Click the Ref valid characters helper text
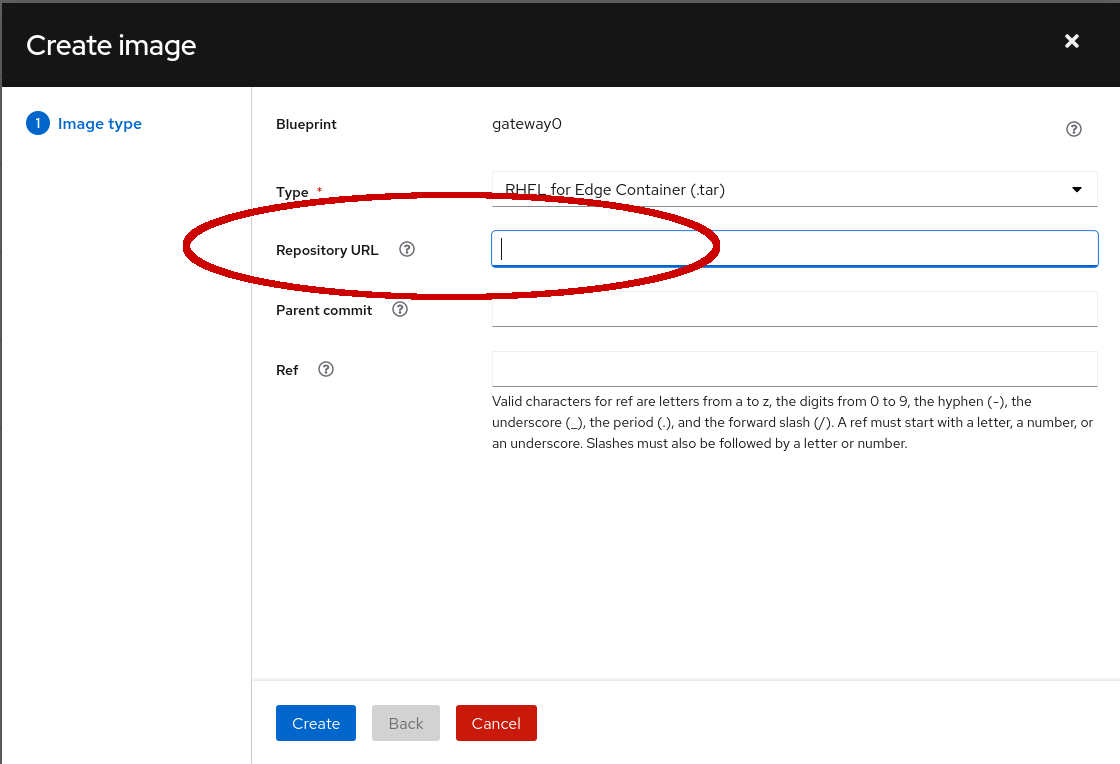This screenshot has width=1120, height=764. [792, 422]
